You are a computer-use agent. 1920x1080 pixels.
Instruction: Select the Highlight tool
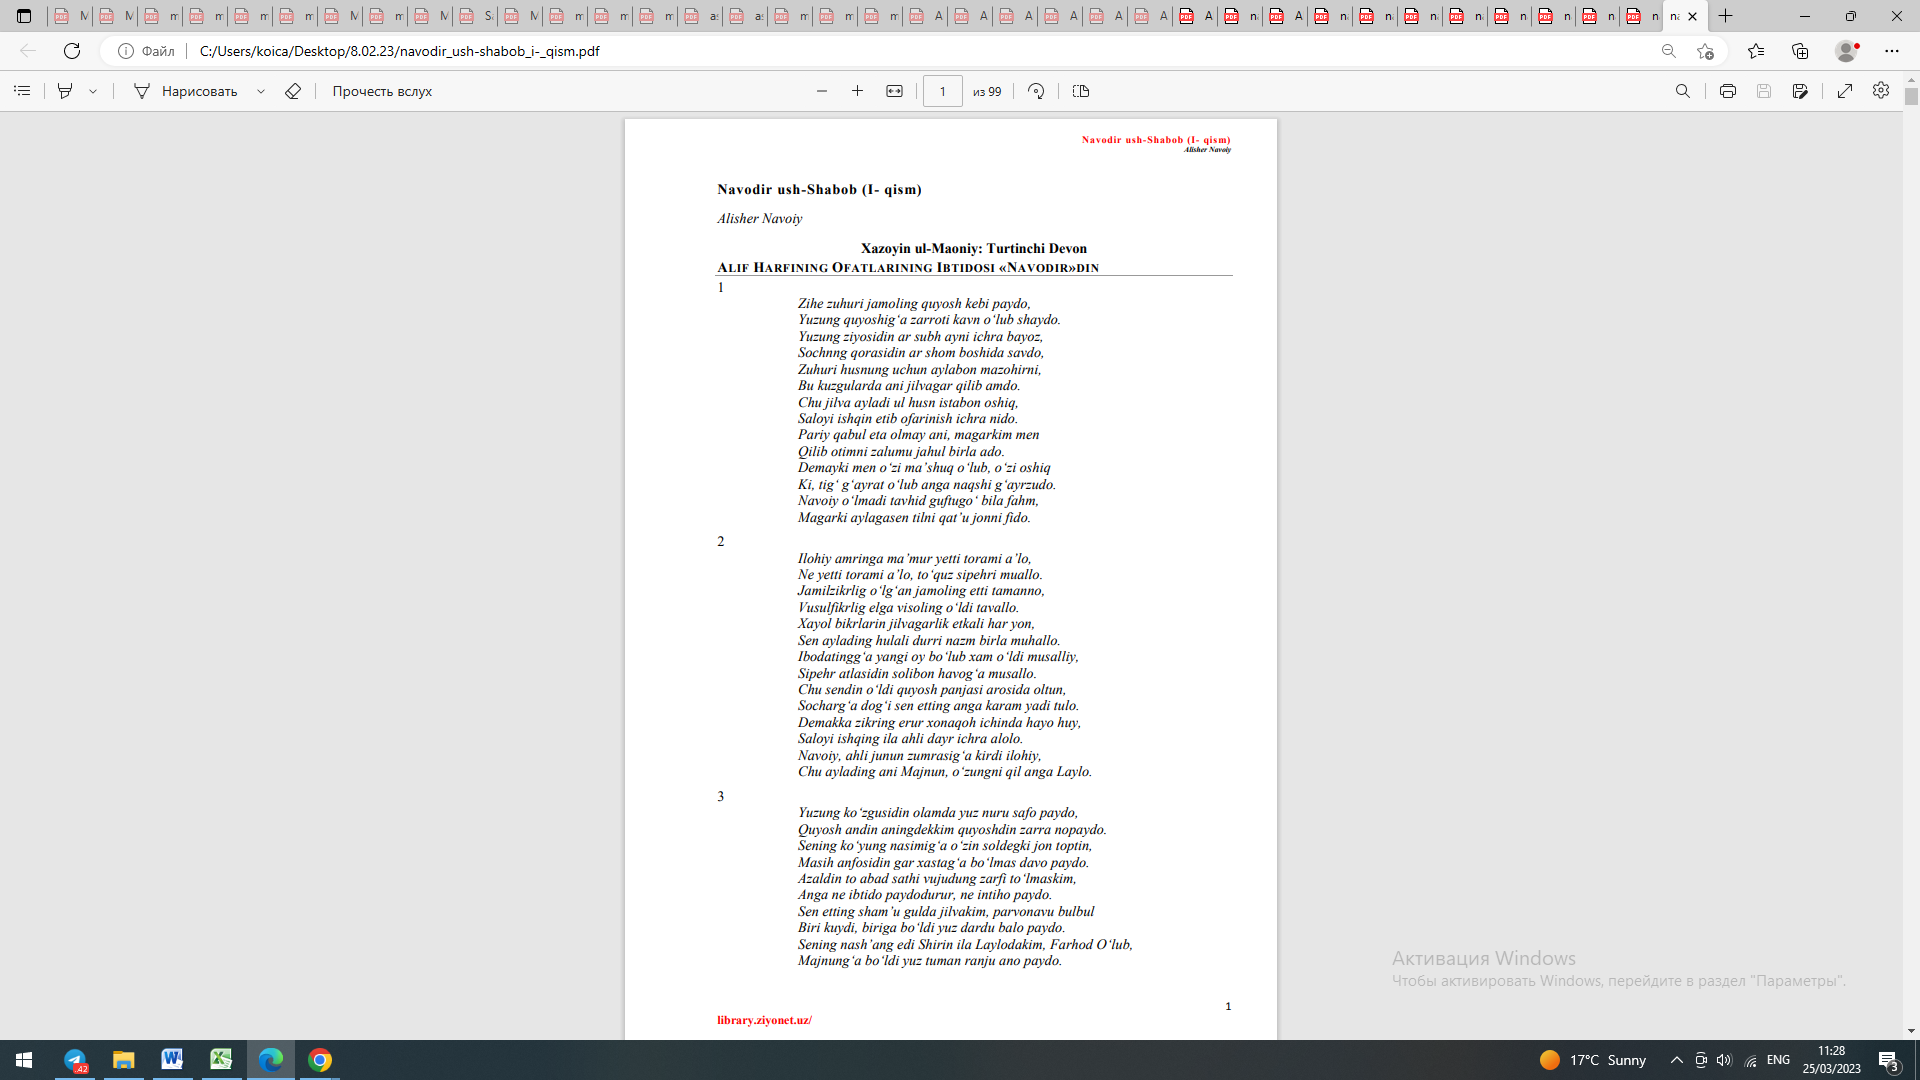65,91
